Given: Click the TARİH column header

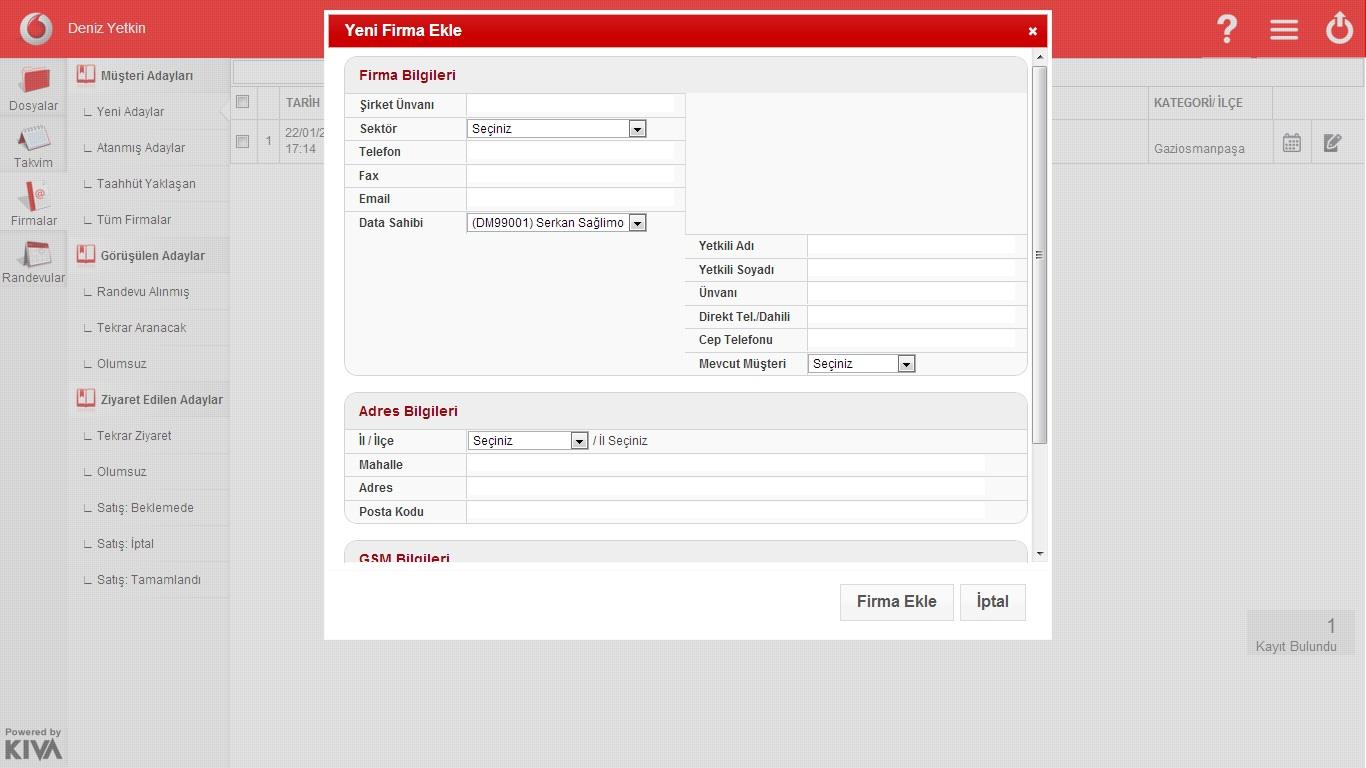Looking at the screenshot, I should tap(303, 102).
